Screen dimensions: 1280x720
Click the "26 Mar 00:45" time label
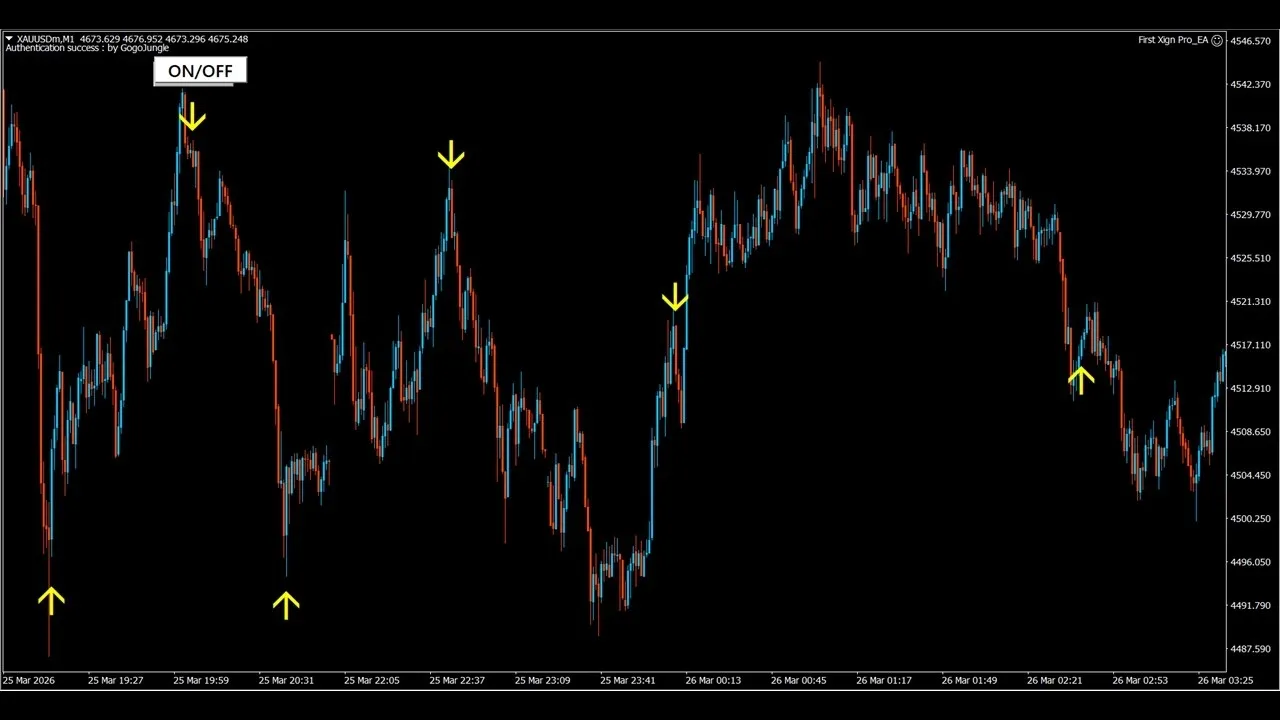(x=799, y=681)
